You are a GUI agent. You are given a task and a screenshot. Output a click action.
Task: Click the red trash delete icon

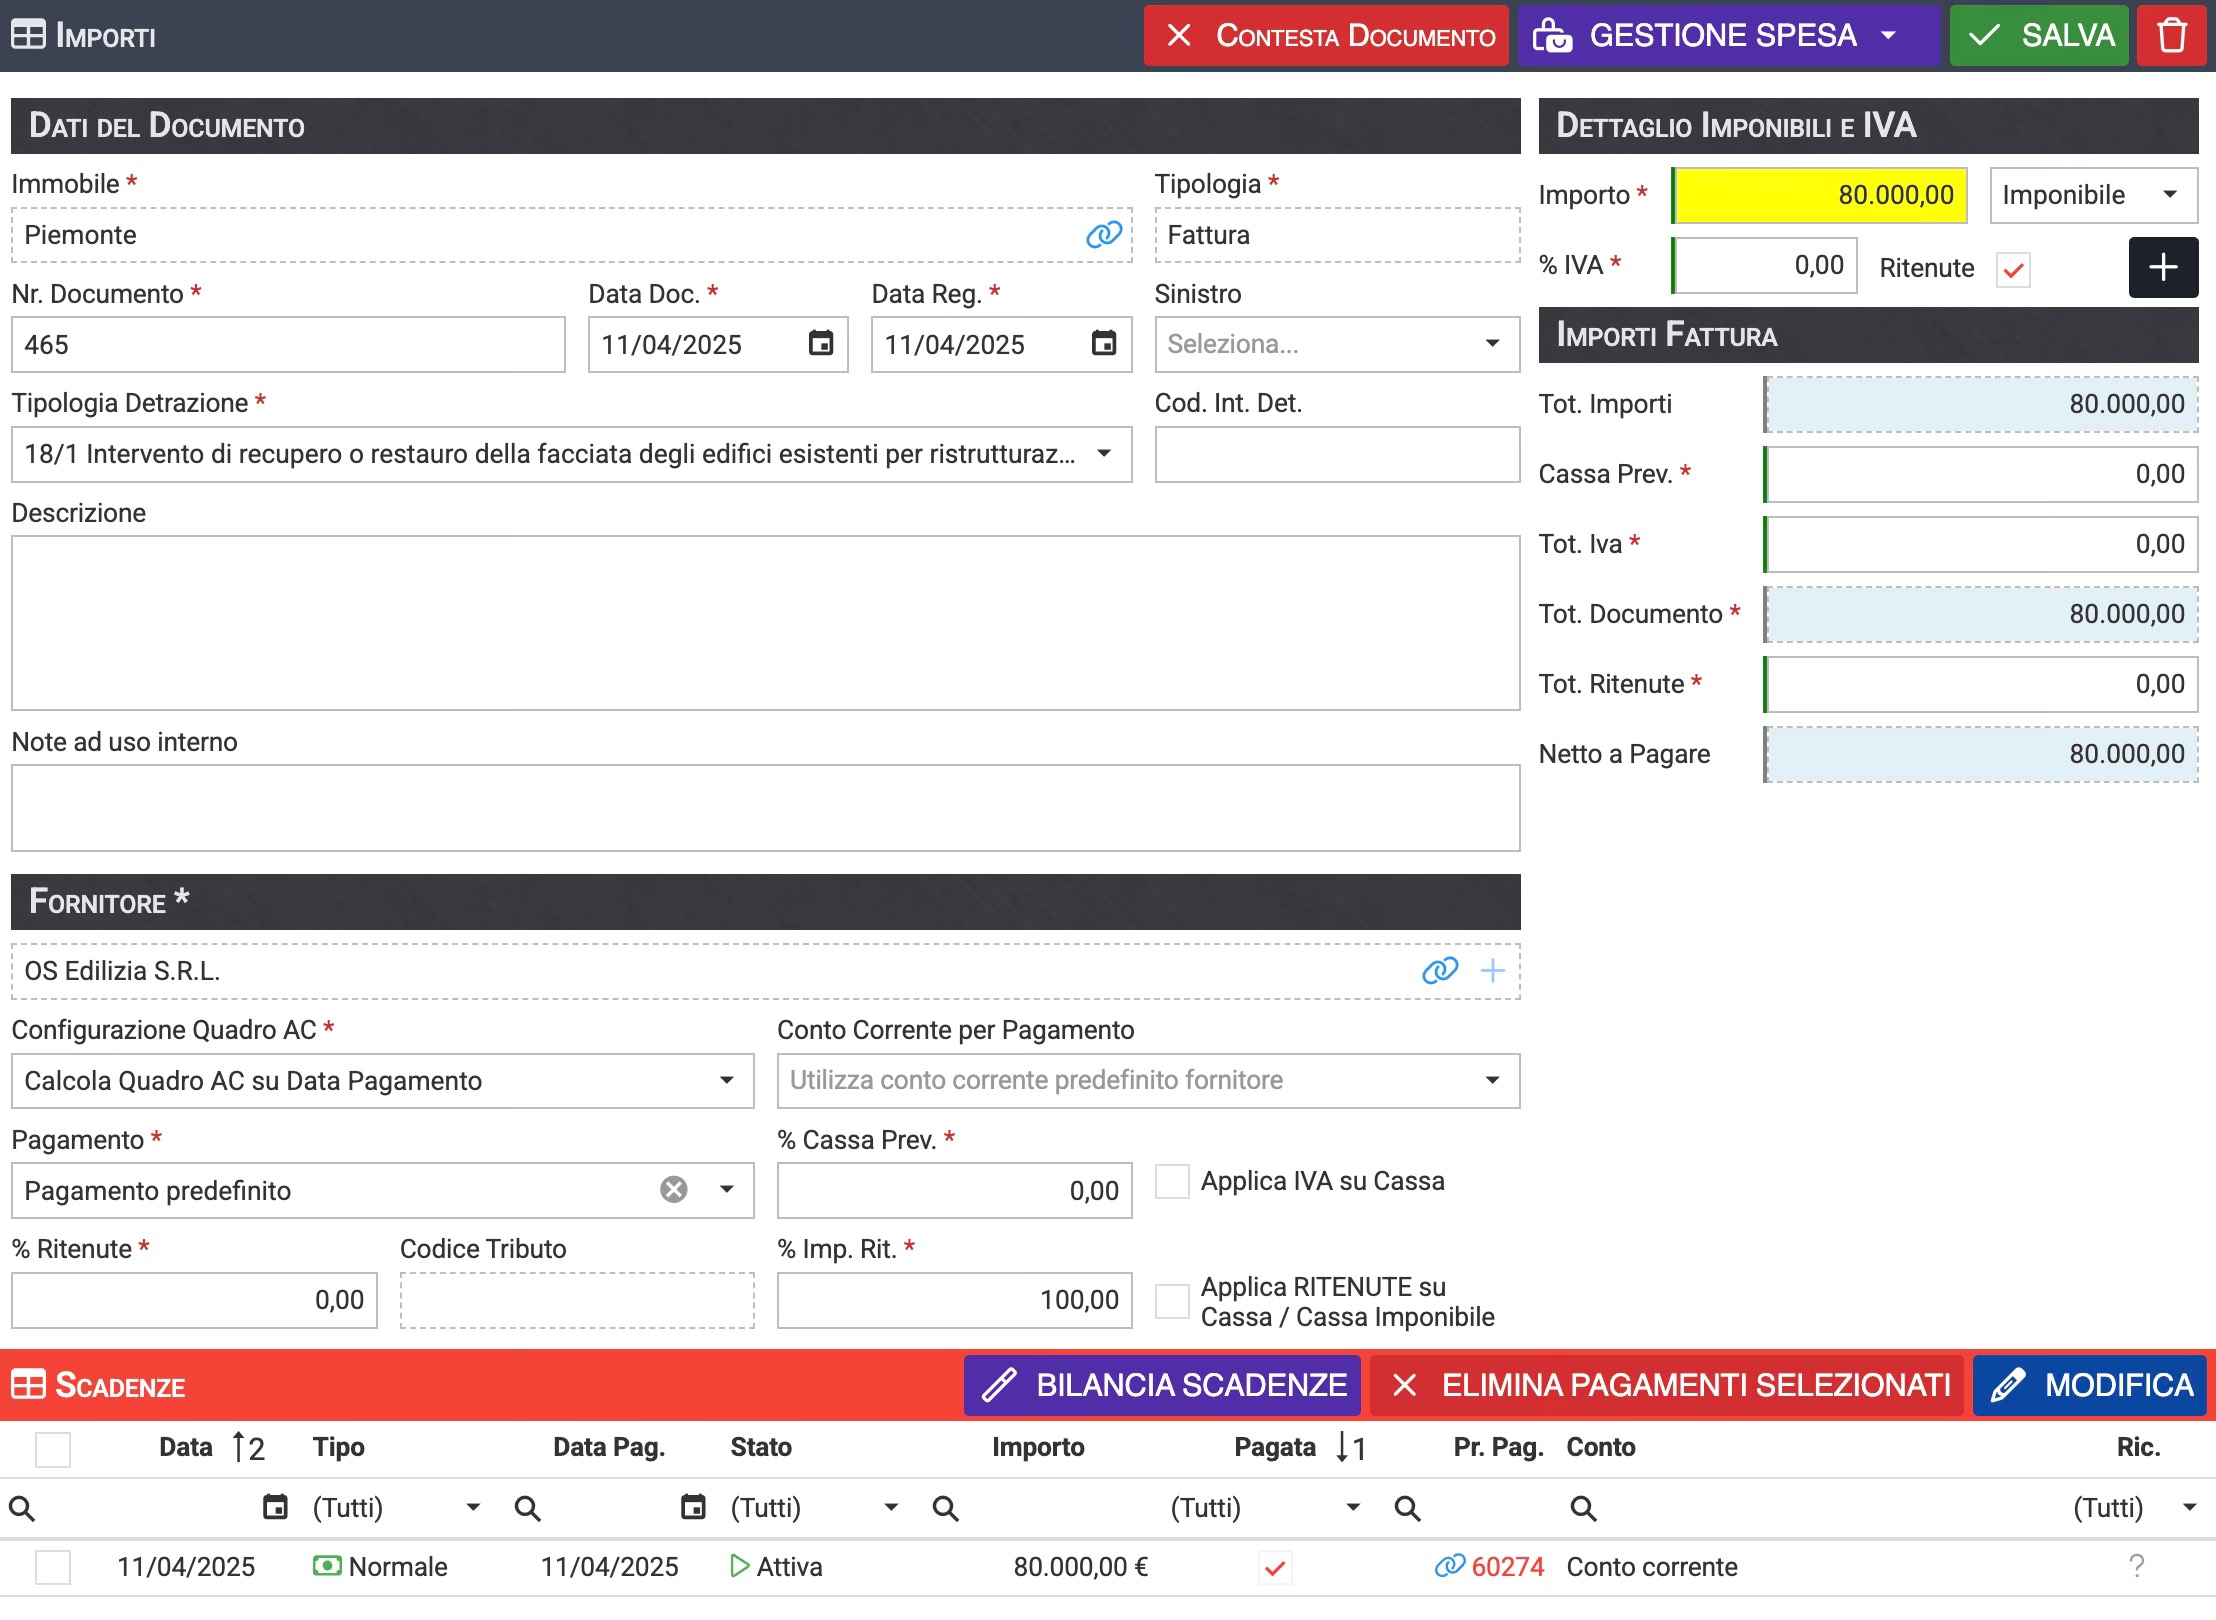(2171, 36)
